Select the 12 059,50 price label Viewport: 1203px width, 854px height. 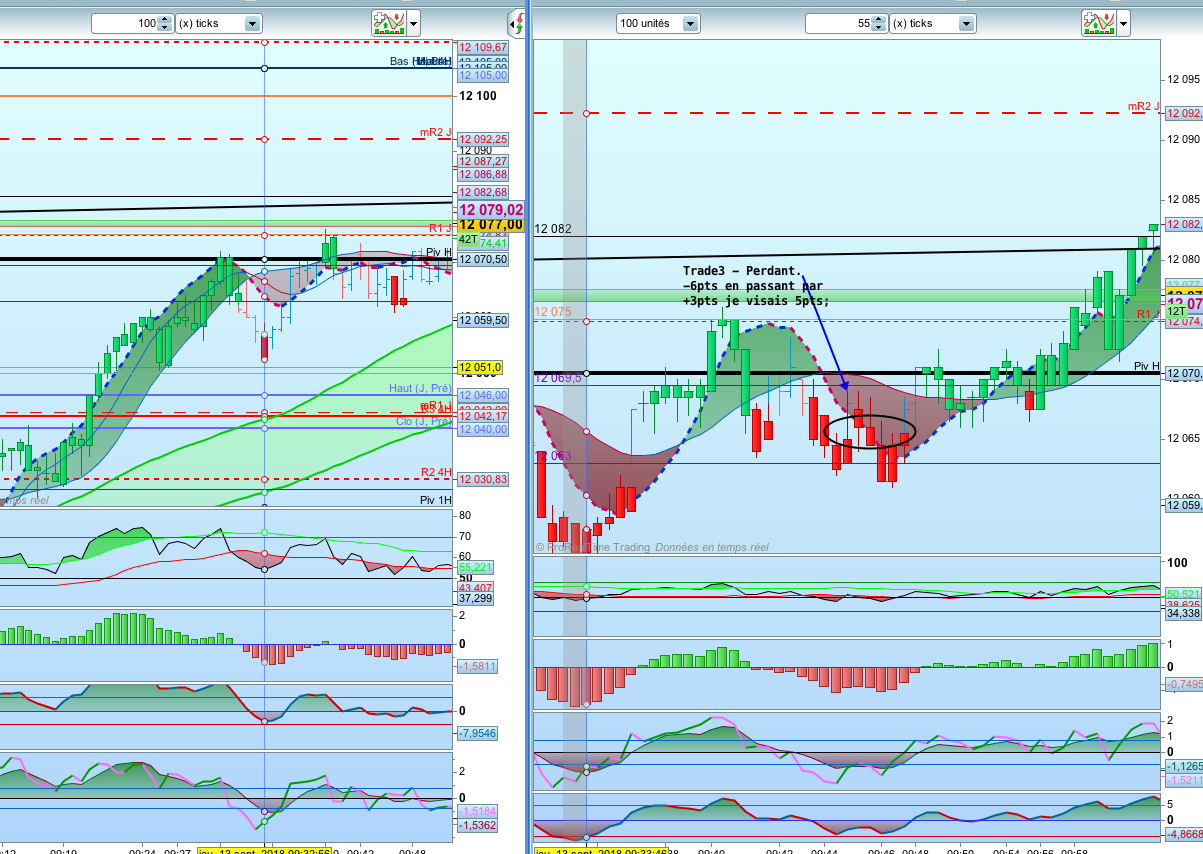click(483, 320)
